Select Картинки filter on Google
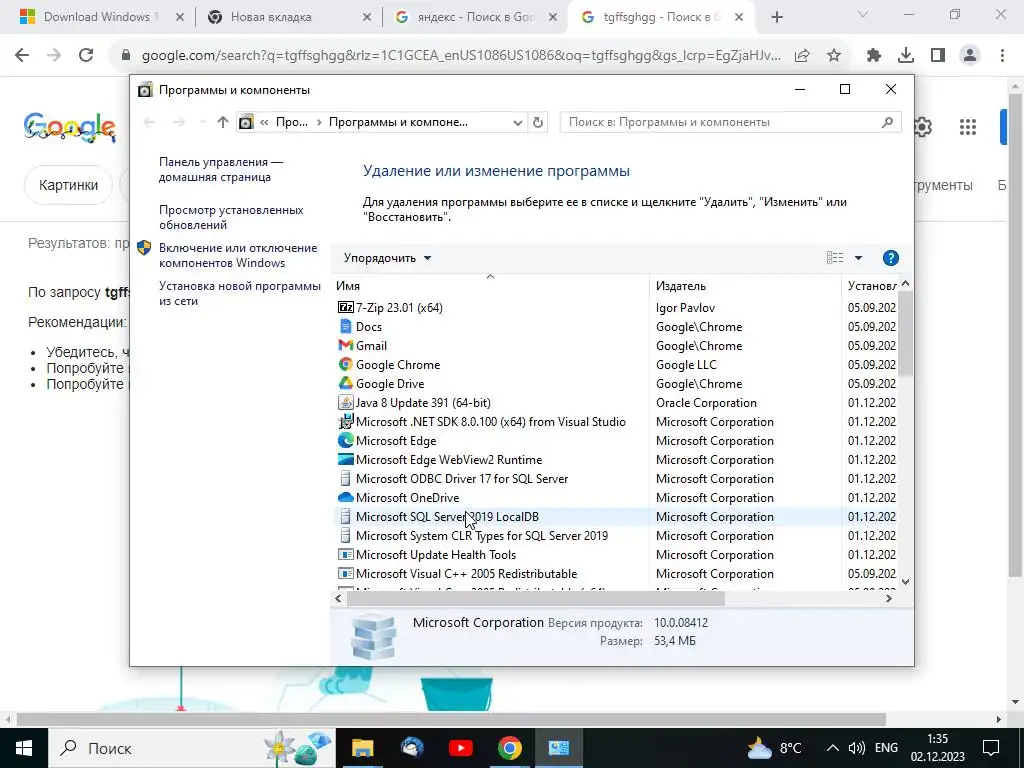The height and width of the screenshot is (768, 1024). coord(68,185)
